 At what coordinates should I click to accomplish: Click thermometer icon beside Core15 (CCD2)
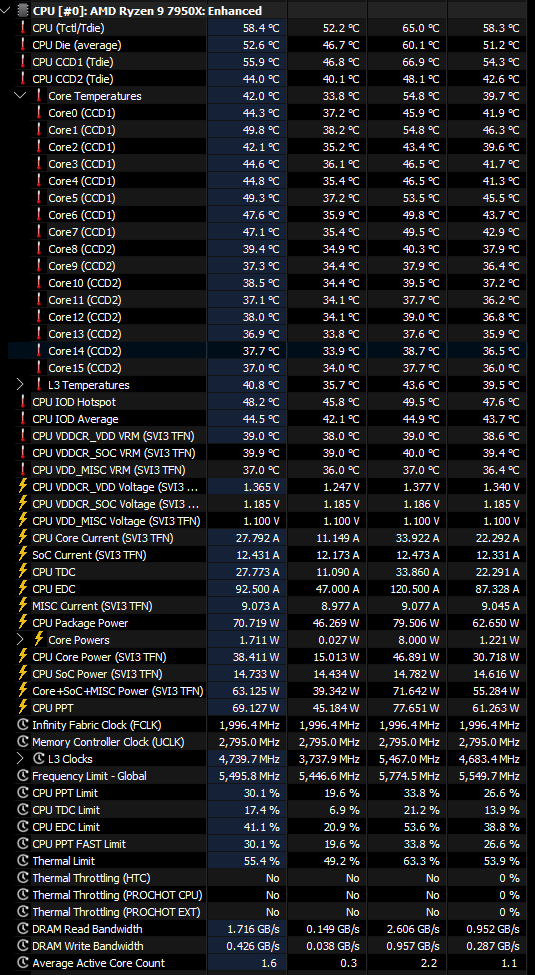pos(39,367)
